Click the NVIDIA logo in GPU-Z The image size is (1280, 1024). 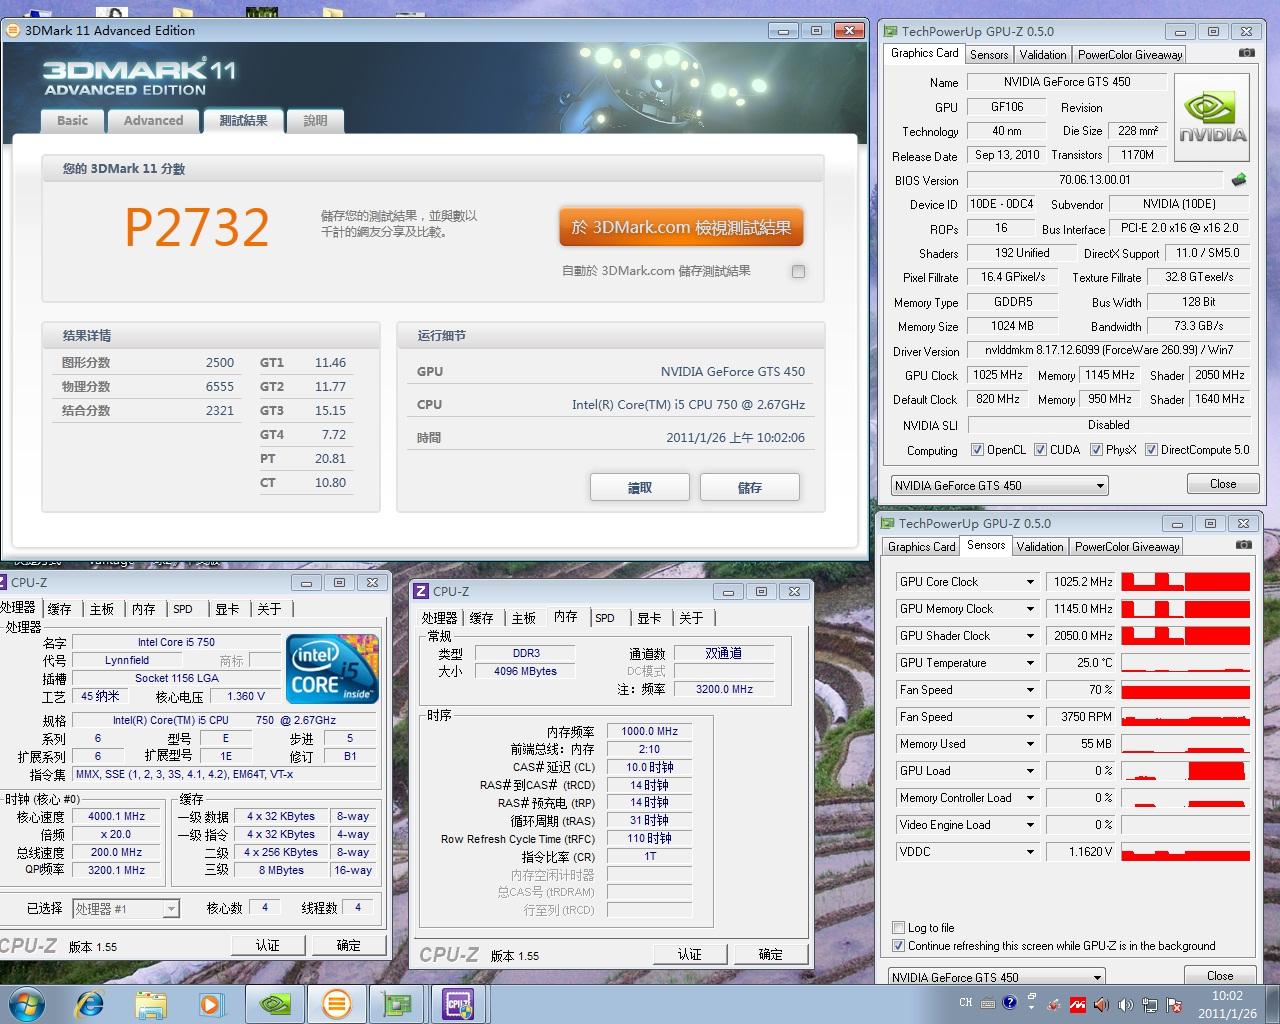click(x=1212, y=117)
